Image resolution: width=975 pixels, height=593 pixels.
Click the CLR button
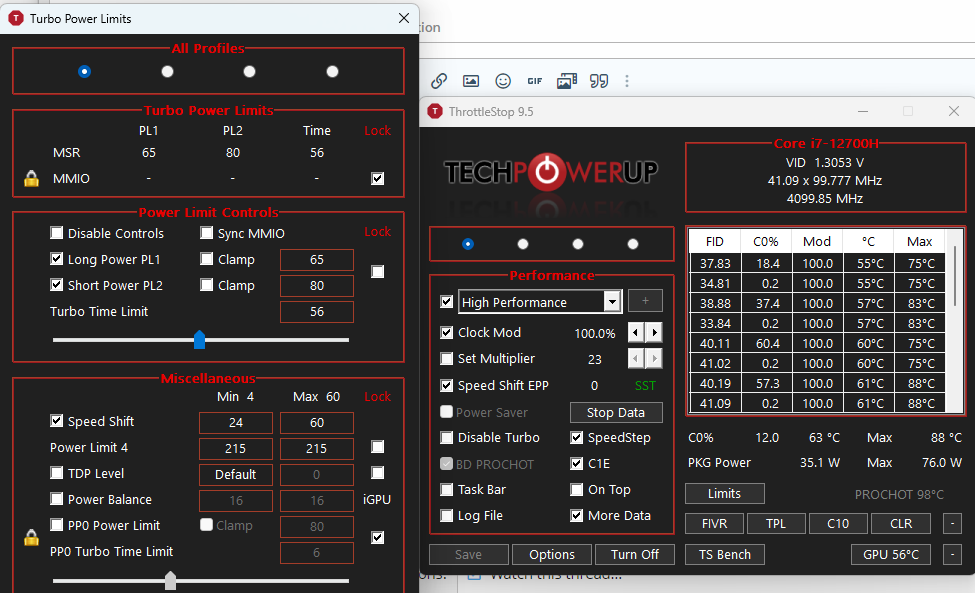click(x=900, y=523)
